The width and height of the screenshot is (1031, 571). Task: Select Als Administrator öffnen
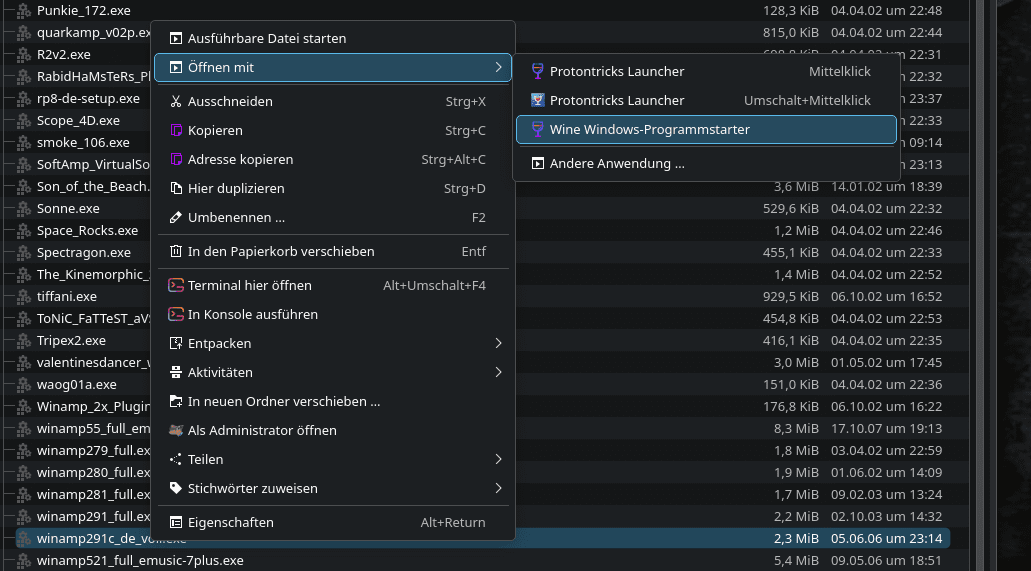(x=333, y=430)
